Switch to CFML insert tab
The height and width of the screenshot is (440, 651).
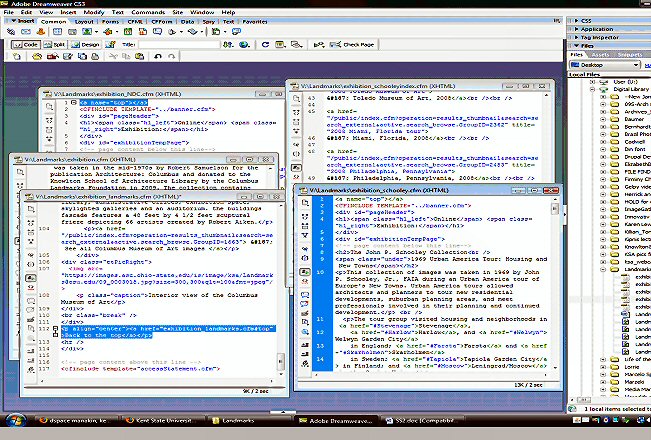coord(135,22)
